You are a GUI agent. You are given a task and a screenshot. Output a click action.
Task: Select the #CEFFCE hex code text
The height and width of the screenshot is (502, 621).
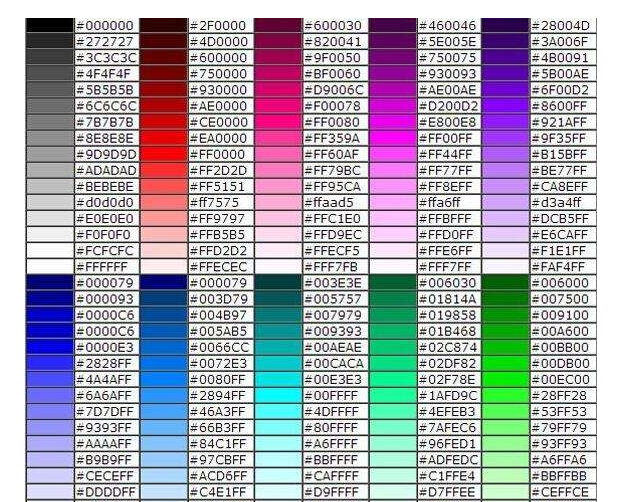560,492
